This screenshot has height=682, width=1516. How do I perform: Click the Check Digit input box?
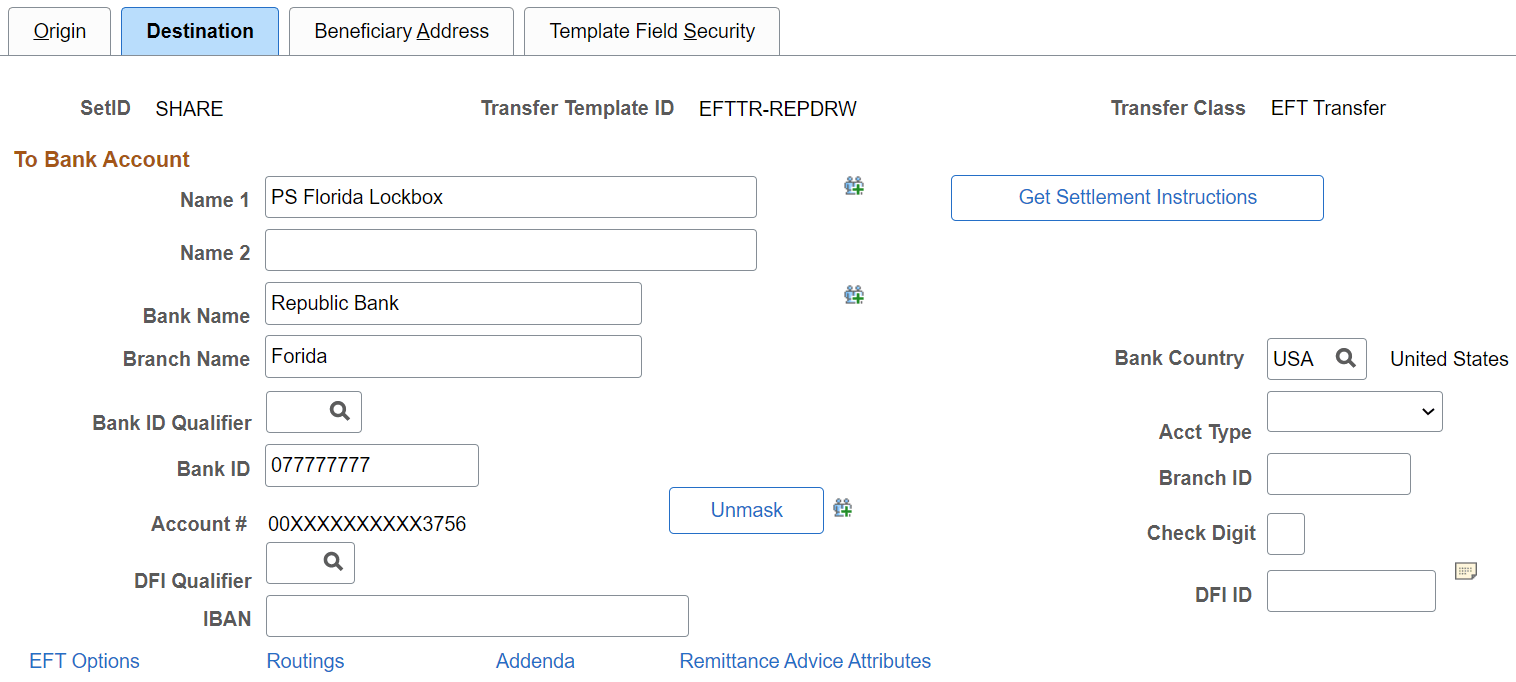1285,533
